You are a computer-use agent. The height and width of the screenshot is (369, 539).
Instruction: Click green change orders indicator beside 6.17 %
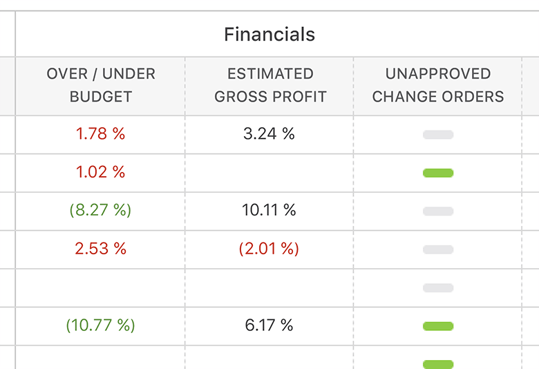[x=438, y=326]
